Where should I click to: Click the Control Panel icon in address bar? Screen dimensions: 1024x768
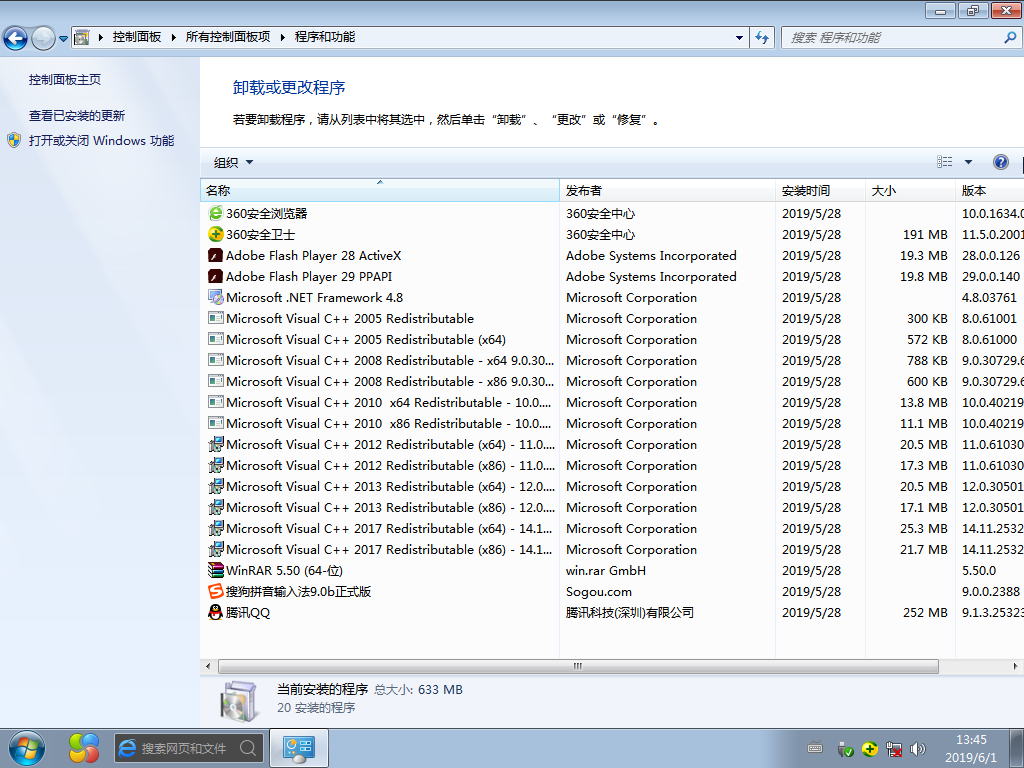[82, 37]
